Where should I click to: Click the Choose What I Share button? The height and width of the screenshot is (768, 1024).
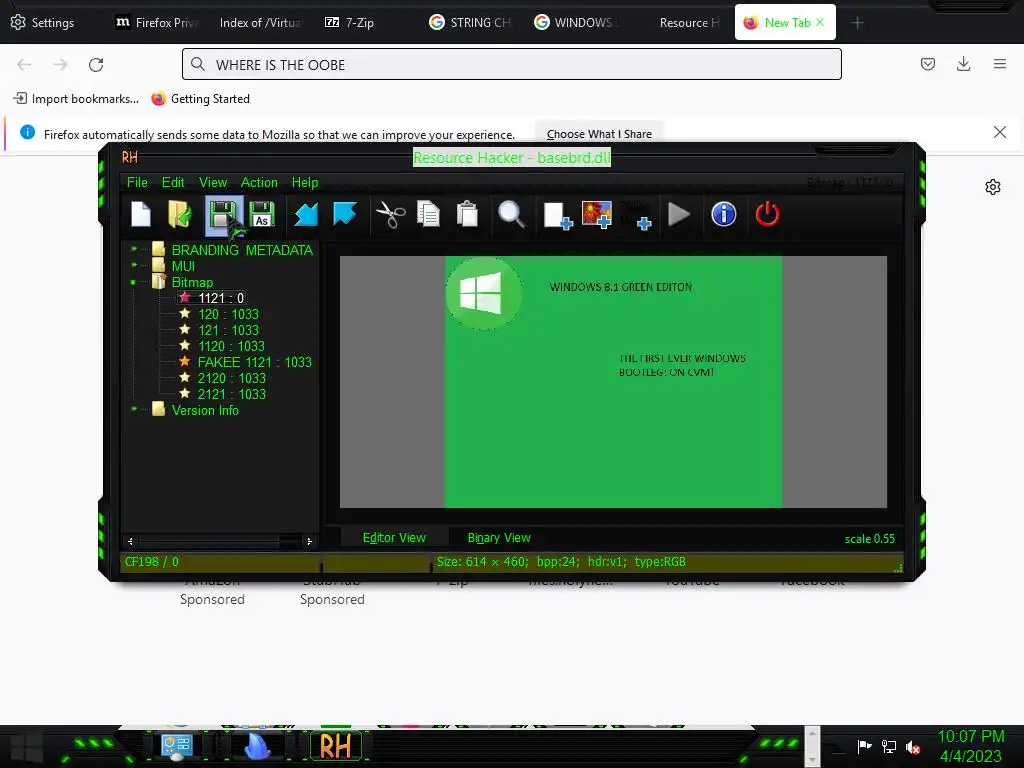pyautogui.click(x=599, y=134)
